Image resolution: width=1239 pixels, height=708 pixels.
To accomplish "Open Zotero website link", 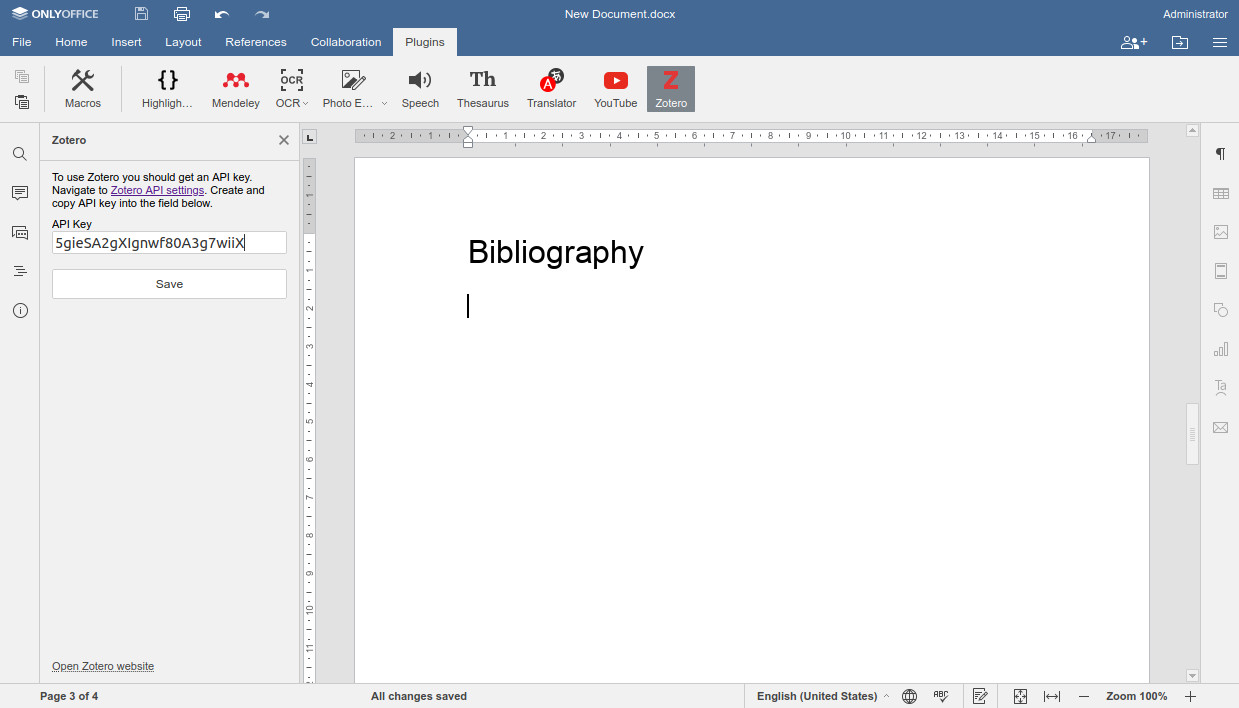I will pos(103,666).
